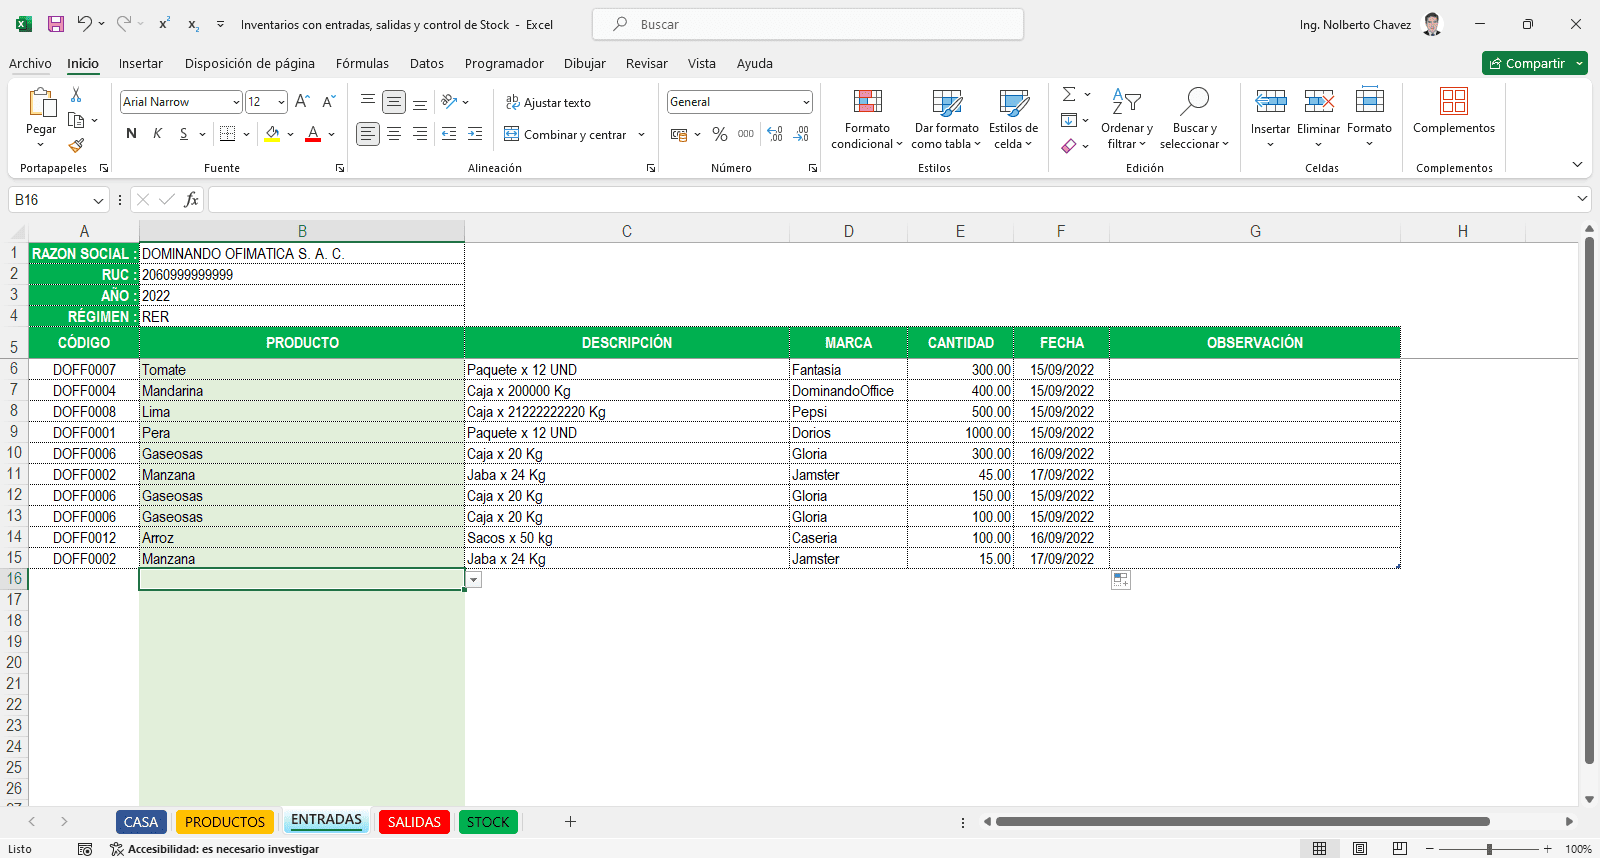Toggle Ajustar texto wrap
Viewport: 1600px width, 858px height.
(548, 102)
